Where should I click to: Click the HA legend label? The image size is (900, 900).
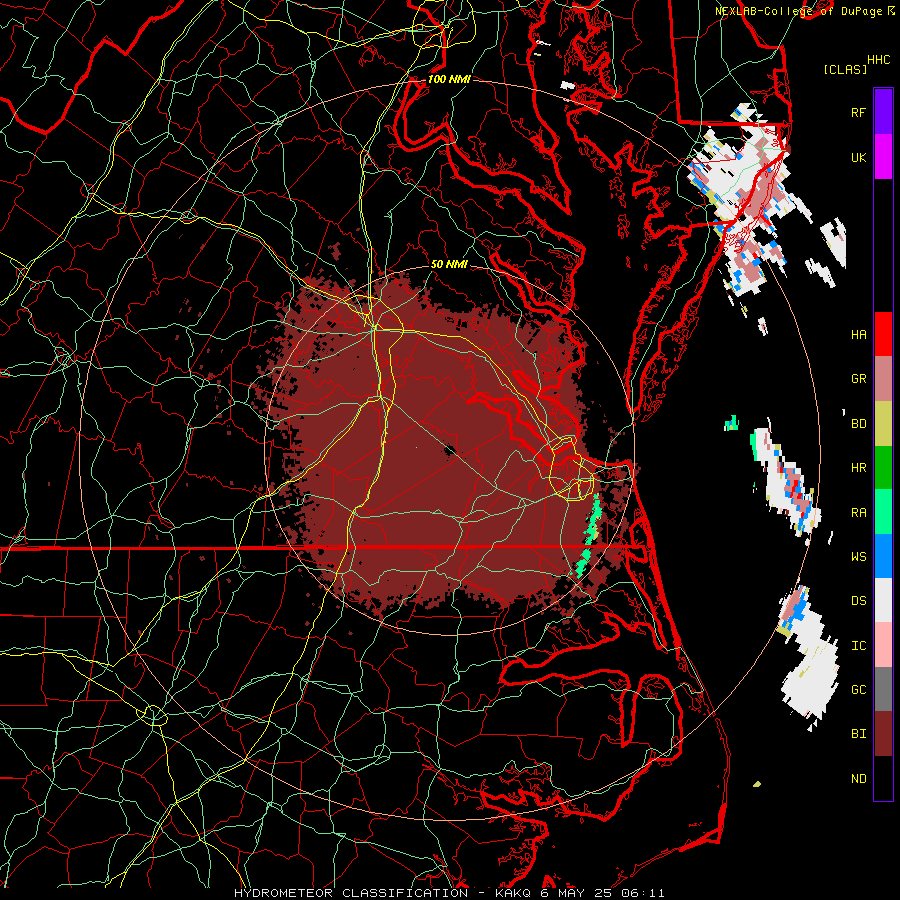858,334
